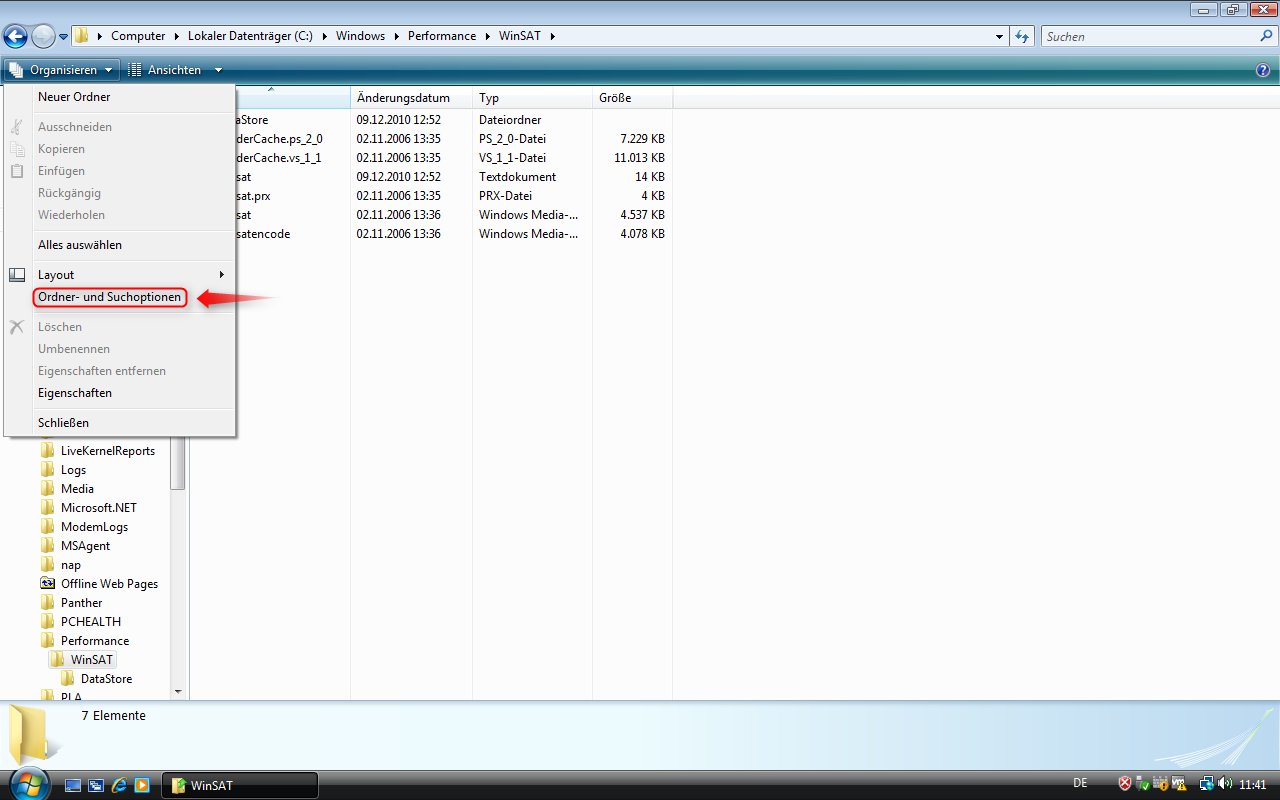Open the address bar history dropdown
The image size is (1280, 800).
point(998,36)
